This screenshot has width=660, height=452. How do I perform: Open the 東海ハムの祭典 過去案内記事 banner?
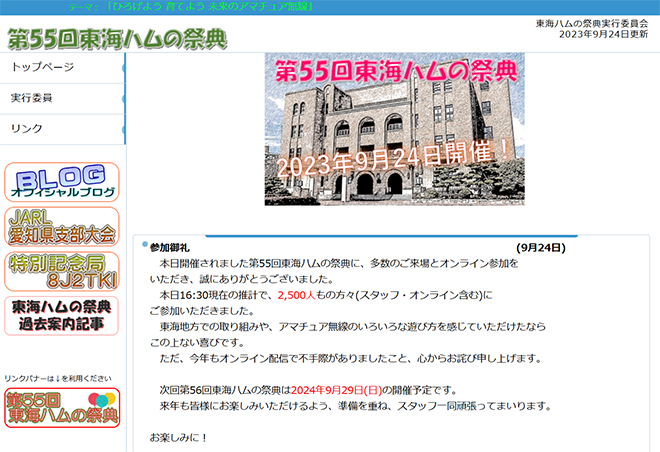click(x=61, y=316)
